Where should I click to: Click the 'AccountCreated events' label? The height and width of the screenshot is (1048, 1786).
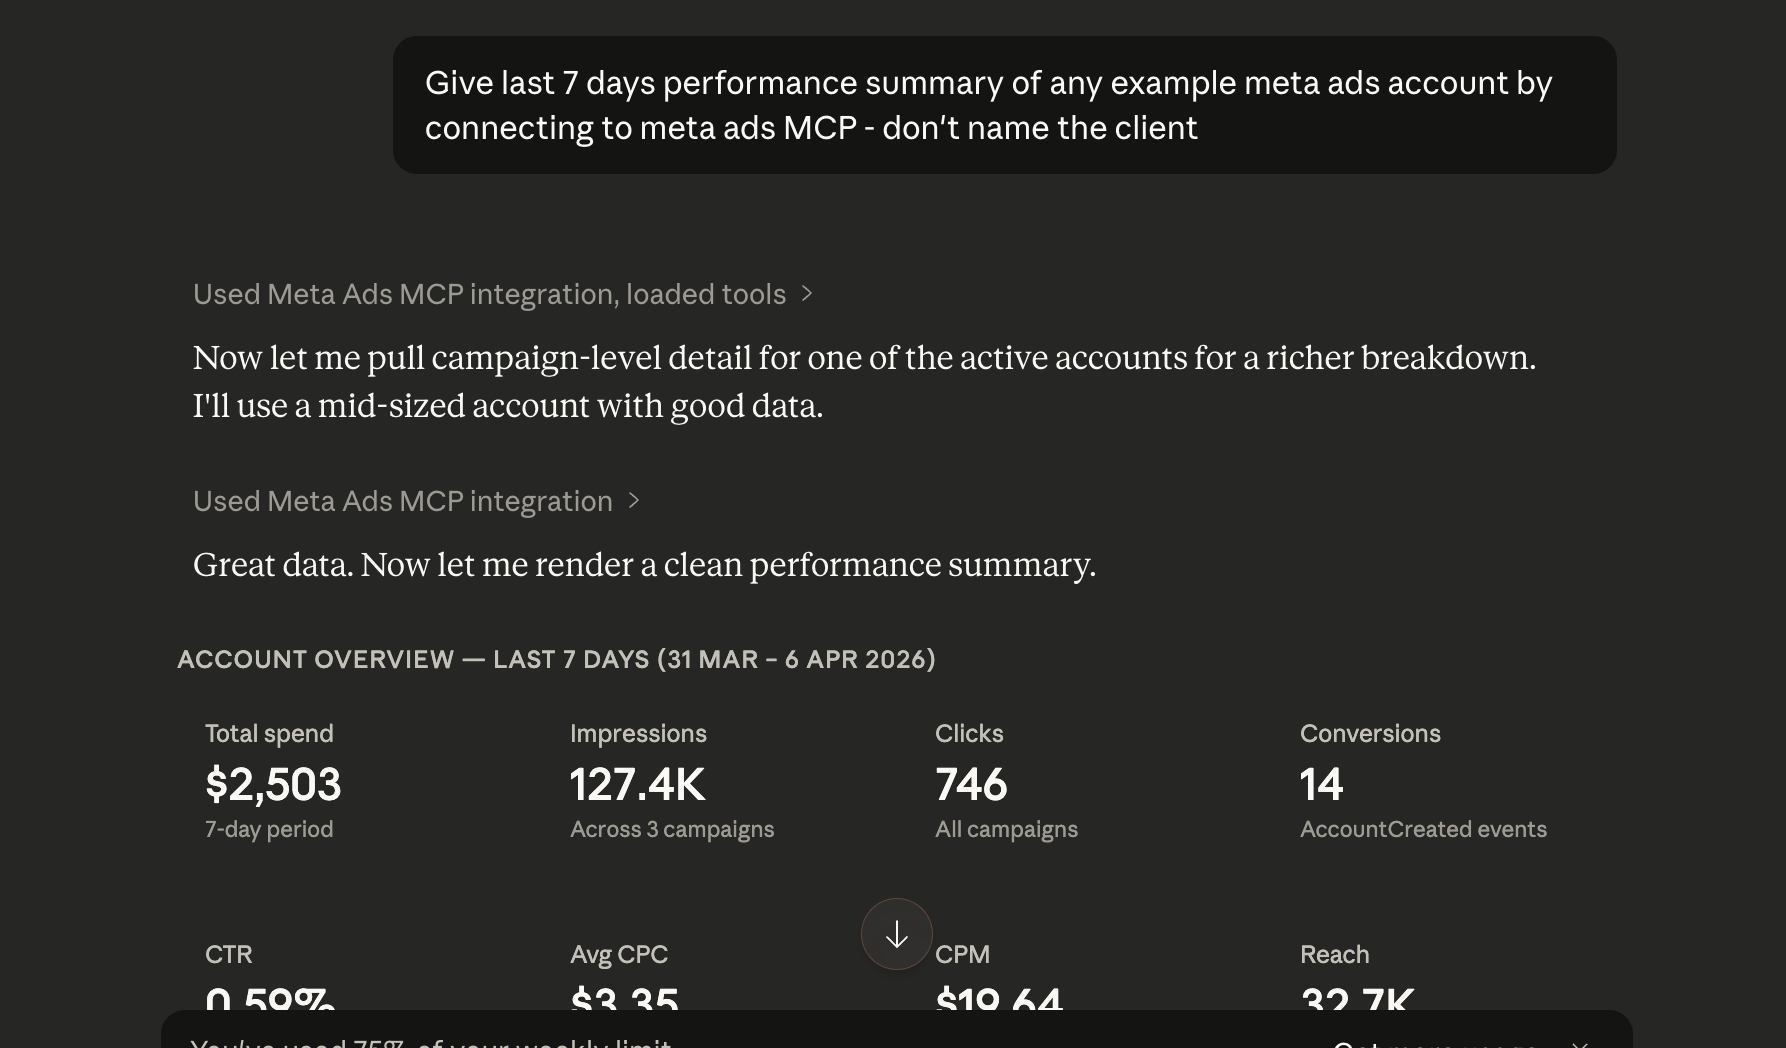click(x=1423, y=829)
